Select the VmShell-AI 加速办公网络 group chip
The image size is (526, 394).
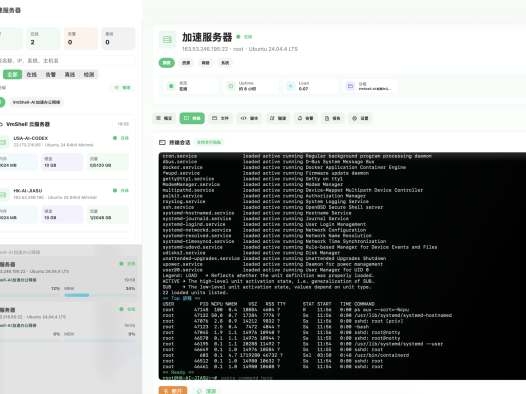(36, 102)
